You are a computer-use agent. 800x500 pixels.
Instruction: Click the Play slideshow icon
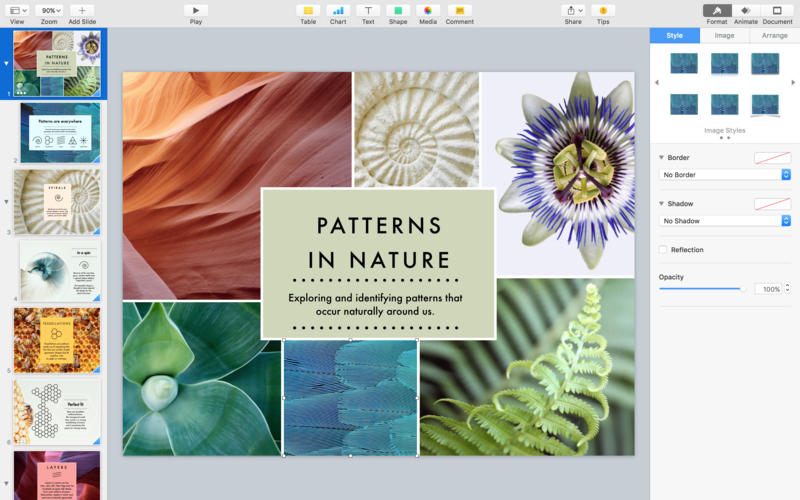pos(196,10)
